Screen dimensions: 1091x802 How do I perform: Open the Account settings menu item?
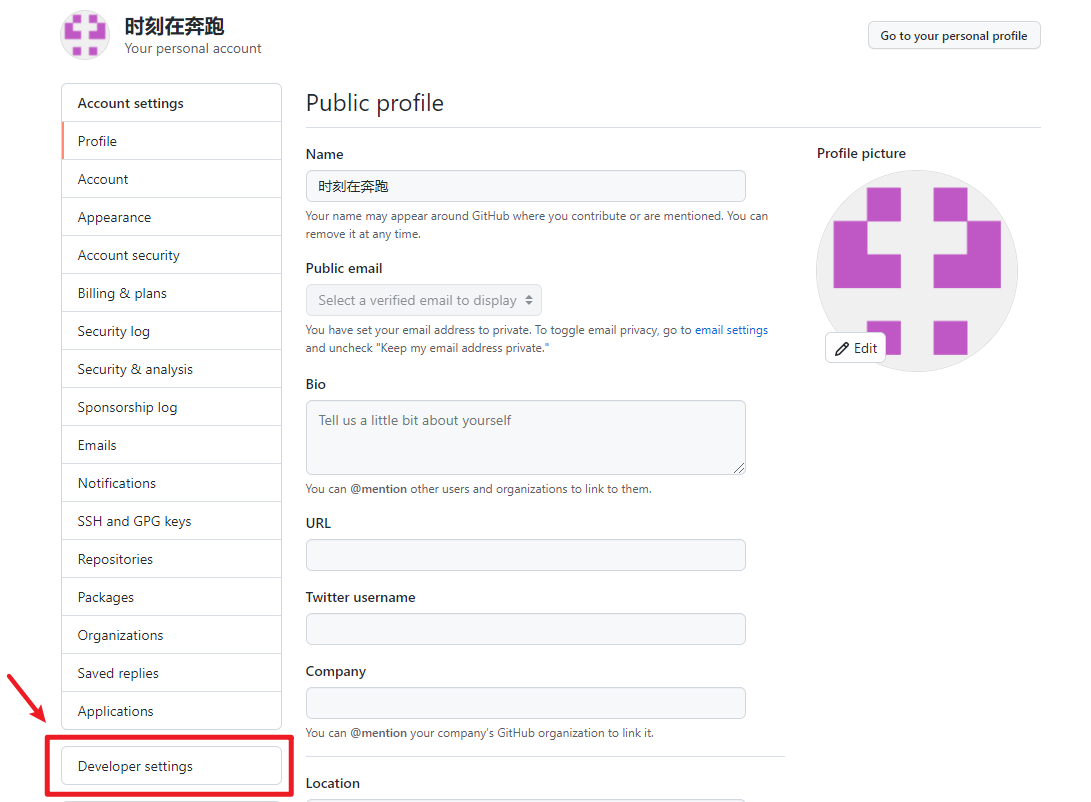click(171, 179)
